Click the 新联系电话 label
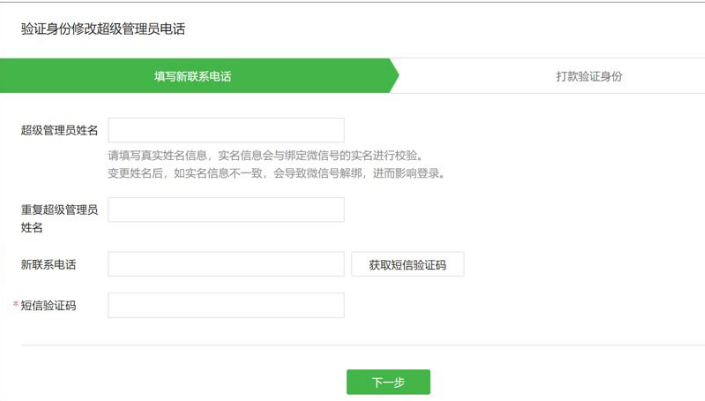This screenshot has width=705, height=401. click(x=48, y=264)
